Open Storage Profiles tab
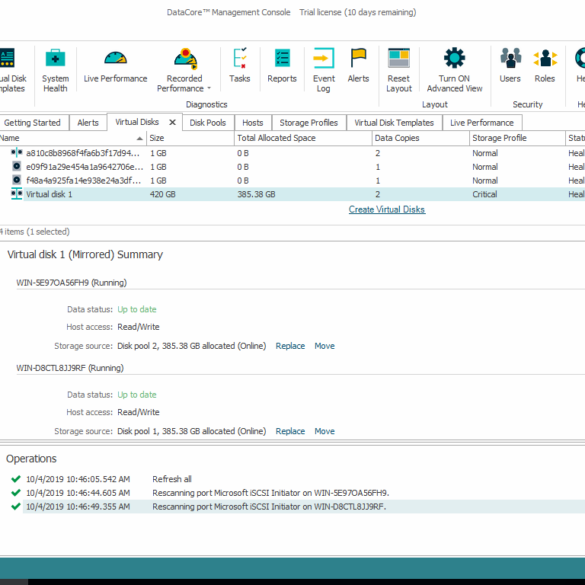The image size is (585, 585). click(309, 123)
